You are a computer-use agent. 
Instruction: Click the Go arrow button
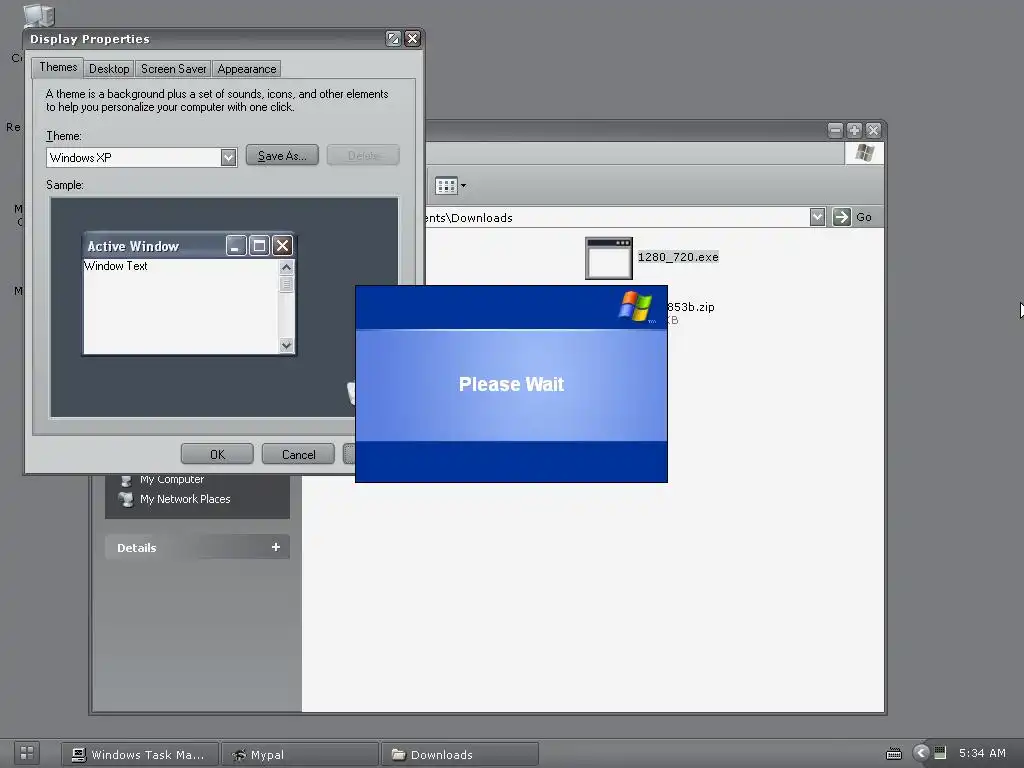pos(842,217)
